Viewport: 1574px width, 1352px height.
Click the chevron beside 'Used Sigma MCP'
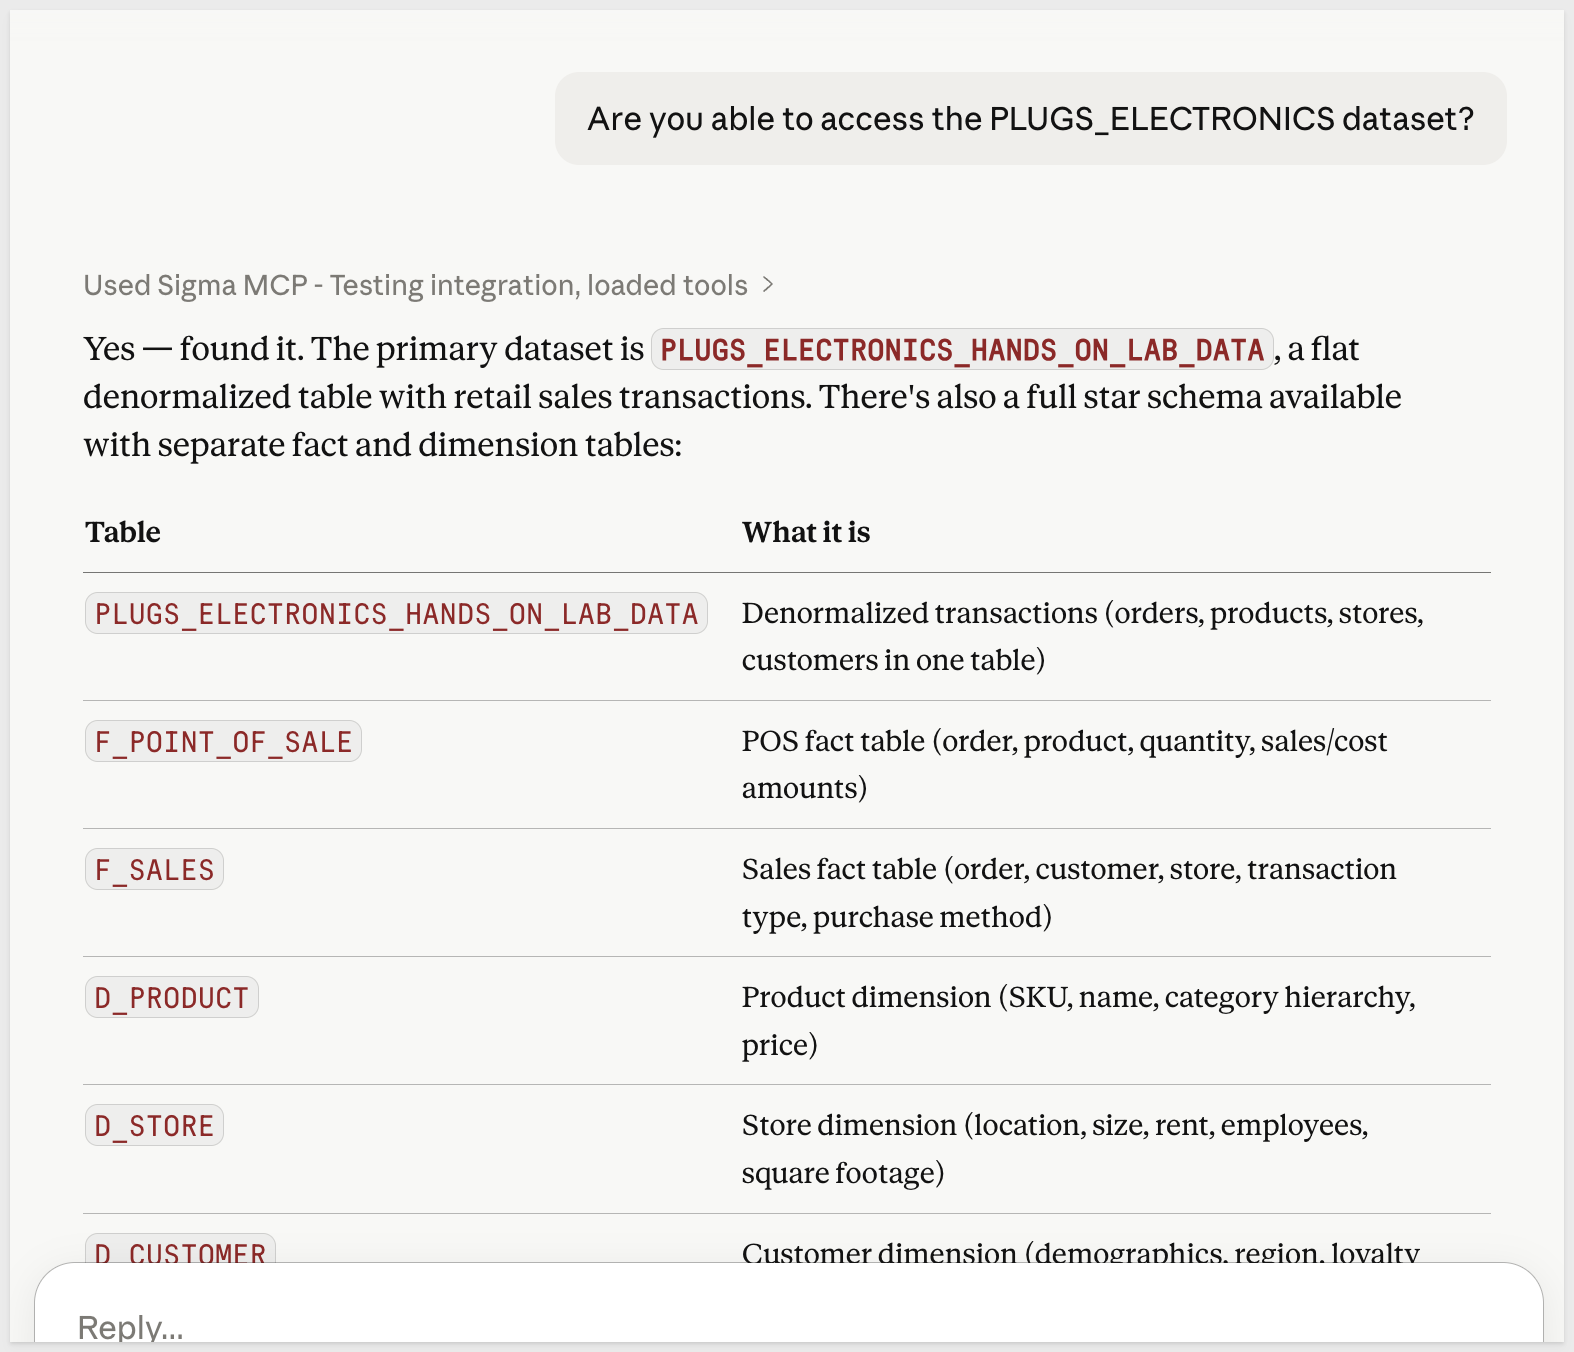[768, 285]
